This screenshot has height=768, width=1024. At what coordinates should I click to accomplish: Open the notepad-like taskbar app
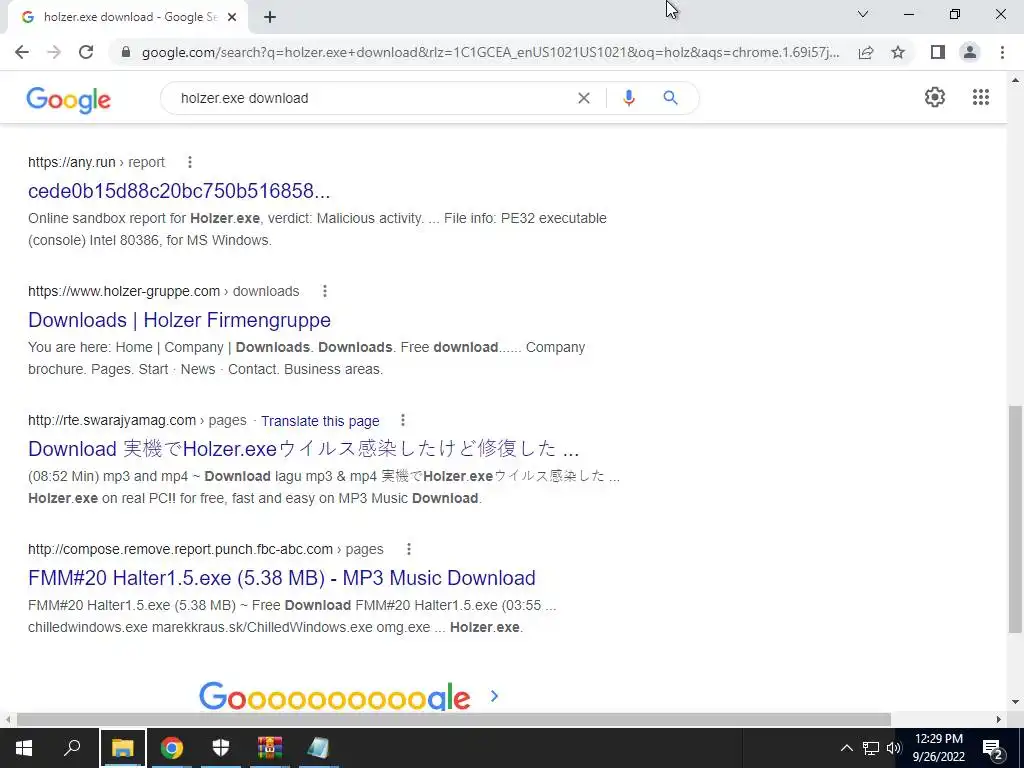point(319,748)
